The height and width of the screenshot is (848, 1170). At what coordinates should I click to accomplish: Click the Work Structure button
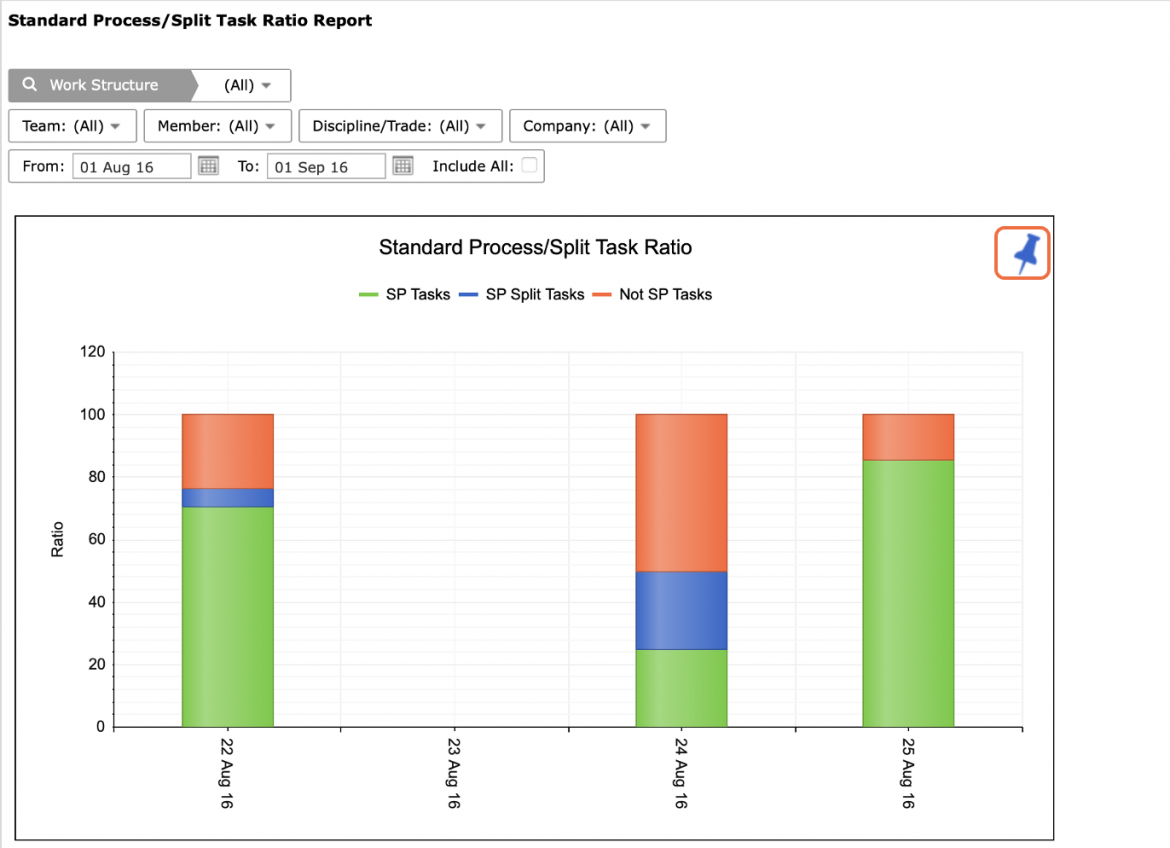[x=102, y=85]
